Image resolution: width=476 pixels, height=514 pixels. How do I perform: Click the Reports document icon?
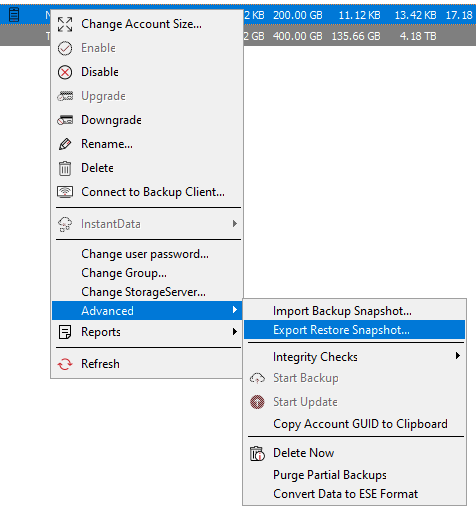[65, 332]
